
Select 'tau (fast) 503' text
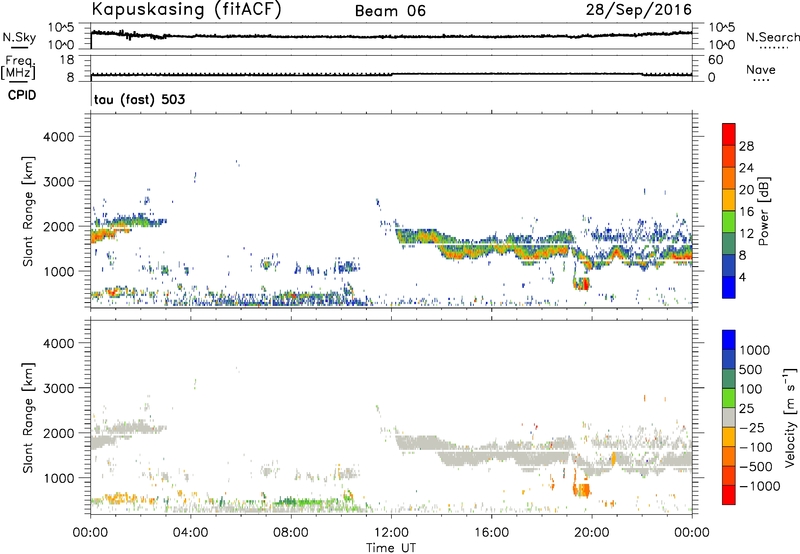point(139,99)
